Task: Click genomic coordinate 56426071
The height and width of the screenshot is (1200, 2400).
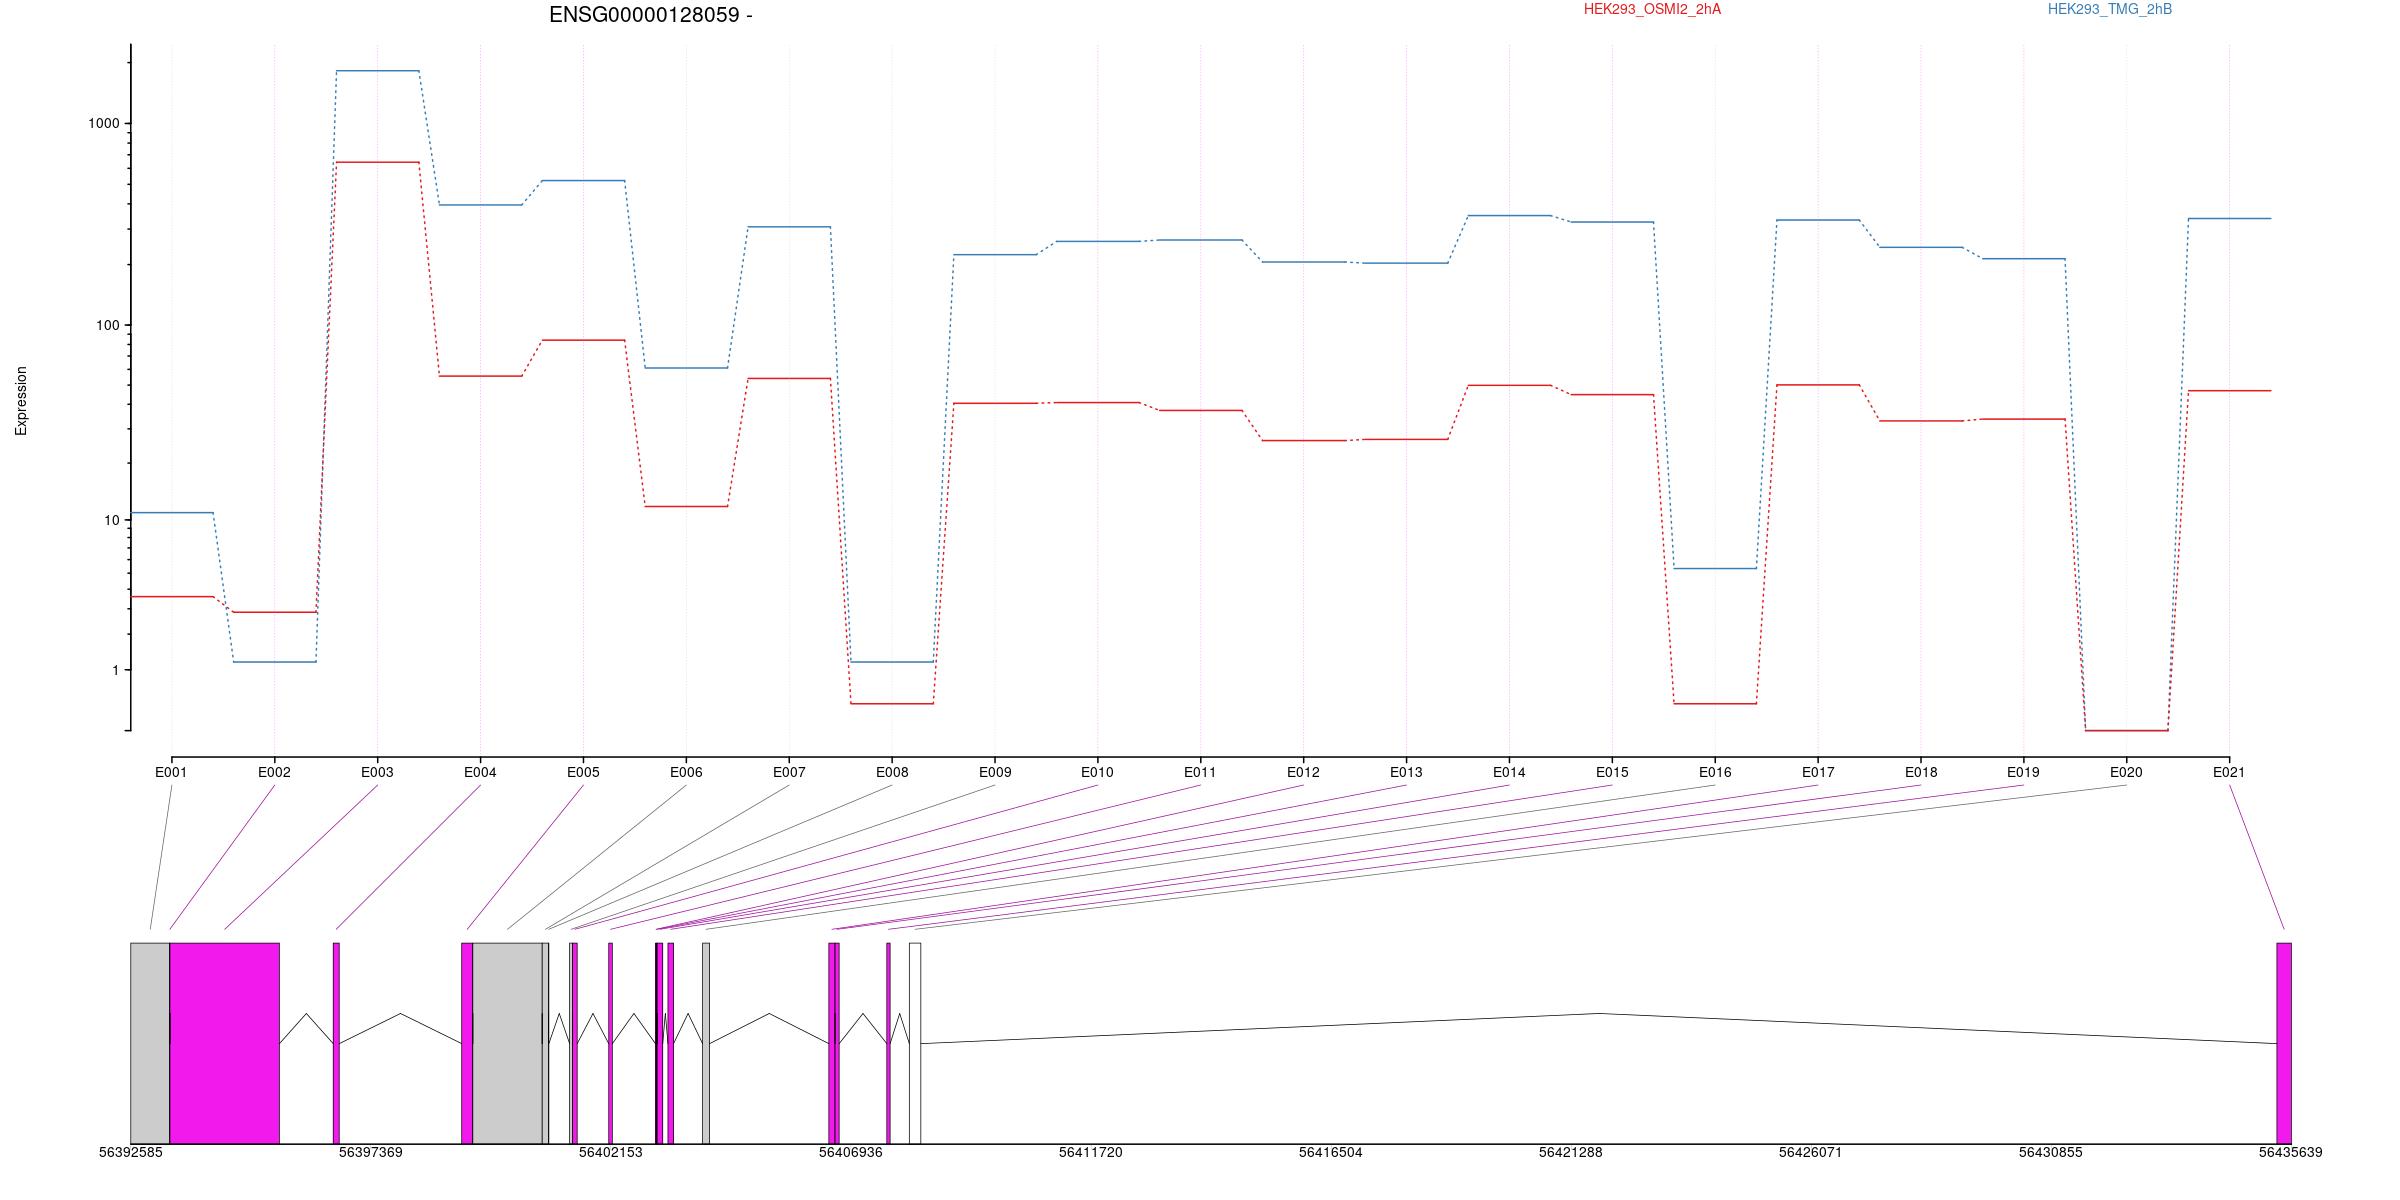Action: [x=1810, y=1152]
